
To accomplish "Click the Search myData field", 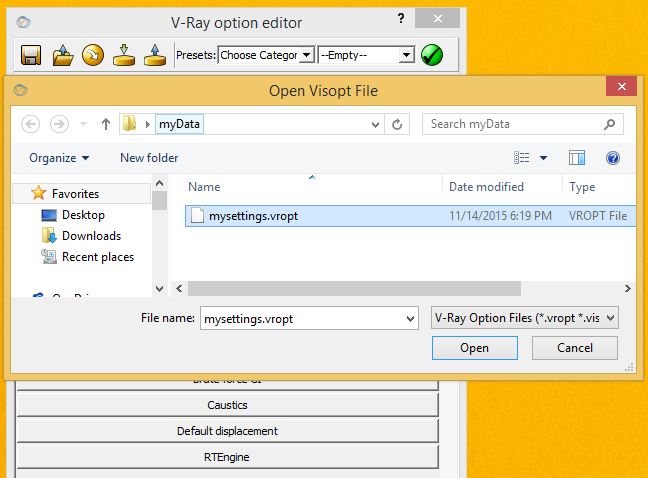I will (523, 124).
